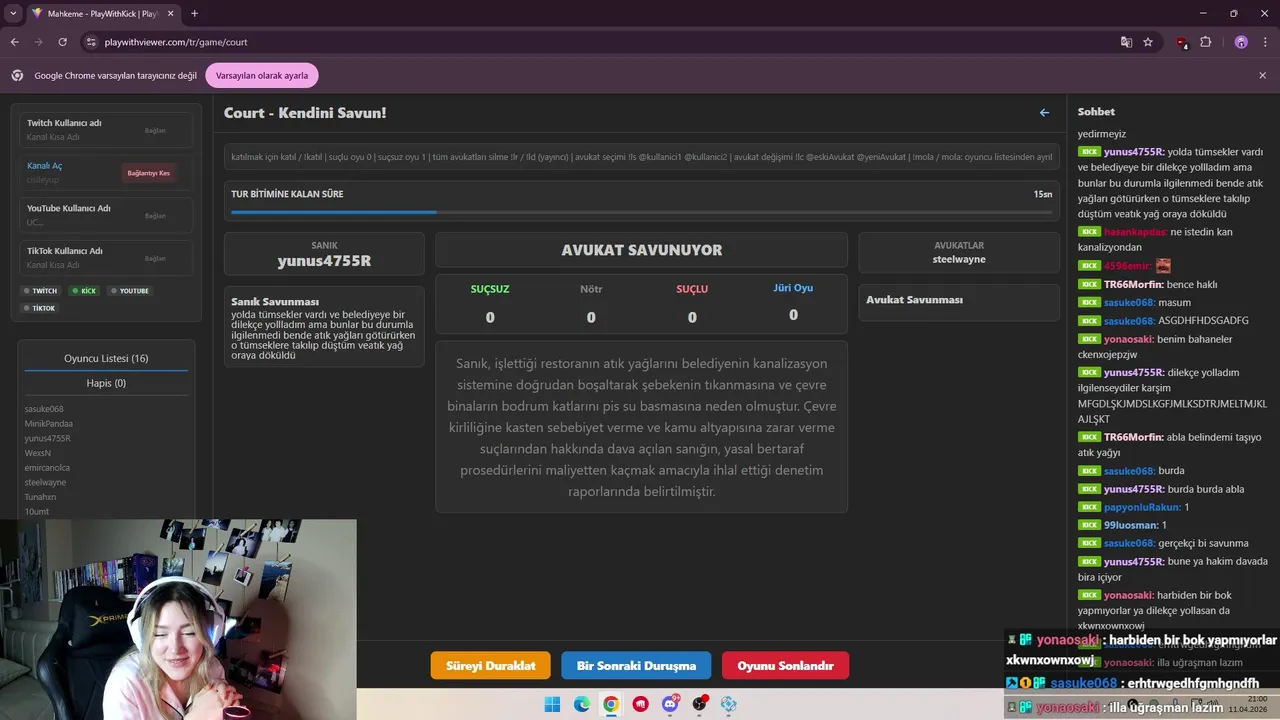Click Bir Sonraki Duruşma button
The width and height of the screenshot is (1280, 720).
636,665
